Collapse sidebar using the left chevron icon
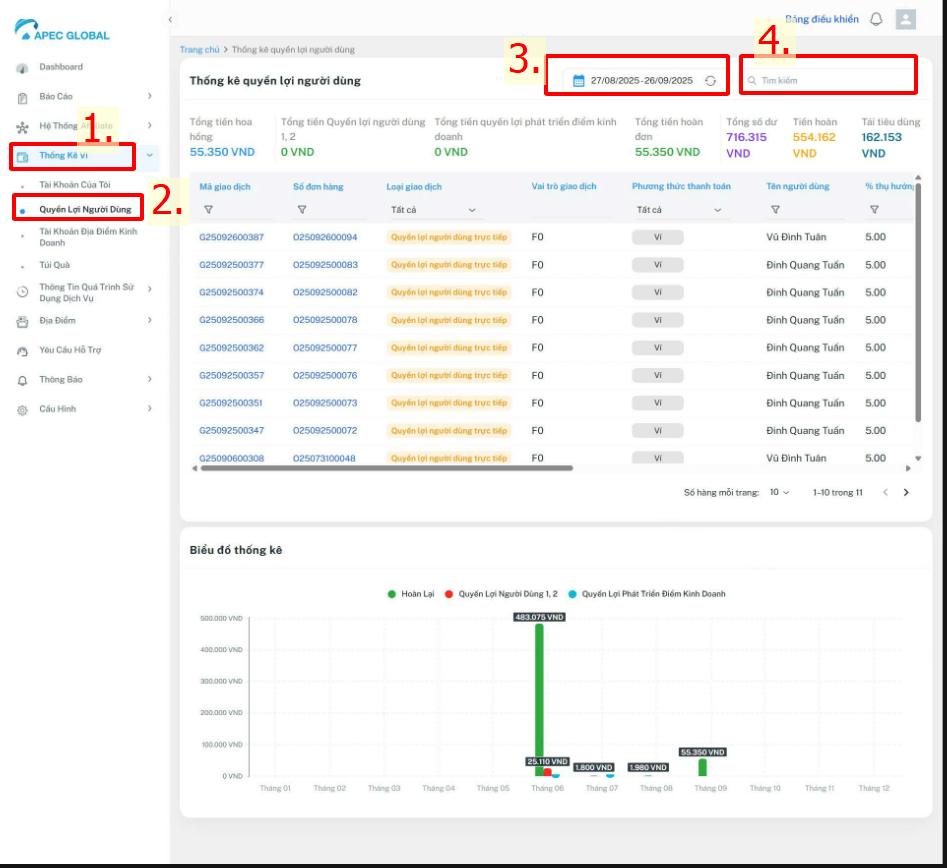Screen dimensions: 947x868 (x=170, y=19)
